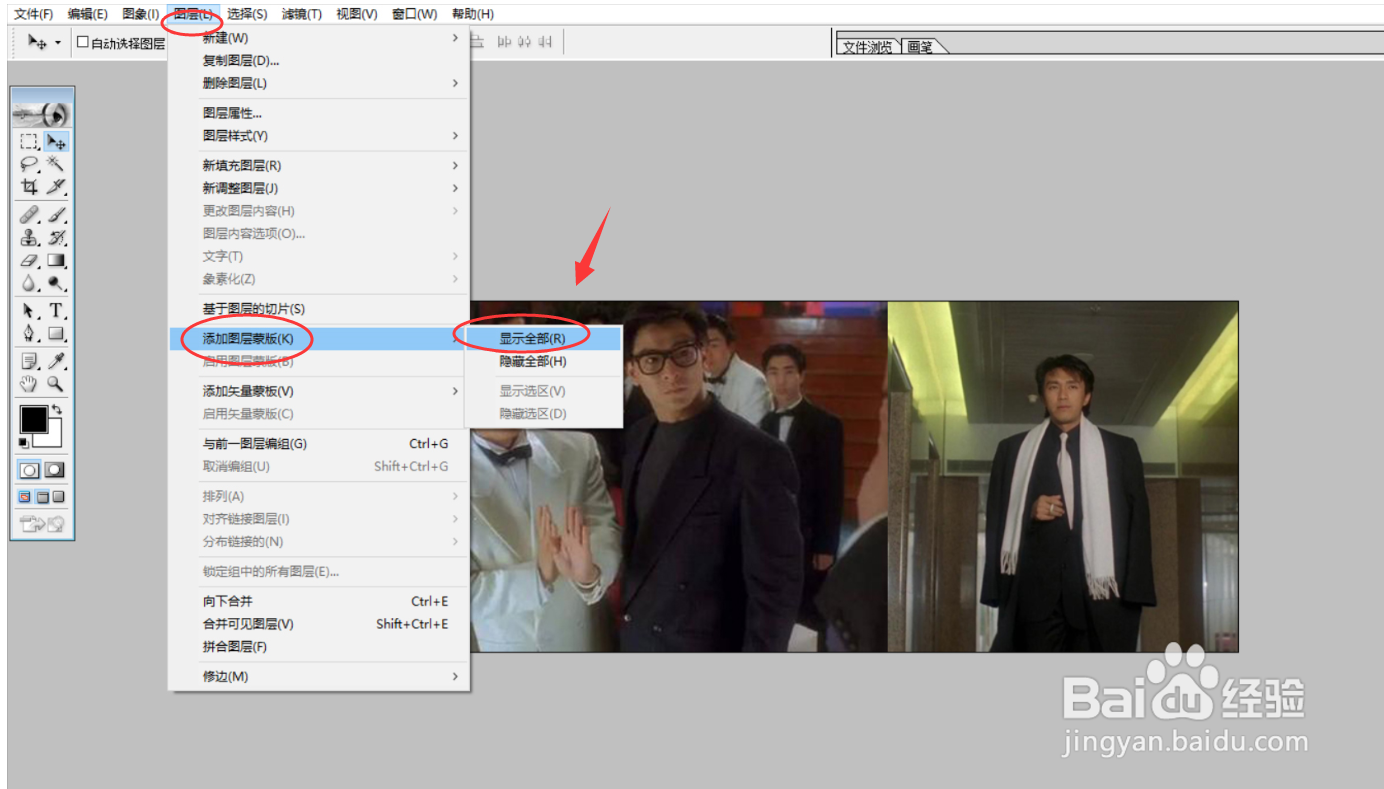Image resolution: width=1384 pixels, height=789 pixels.
Task: Click the 添加图层蒙版(K) menu item
Action: tap(318, 339)
